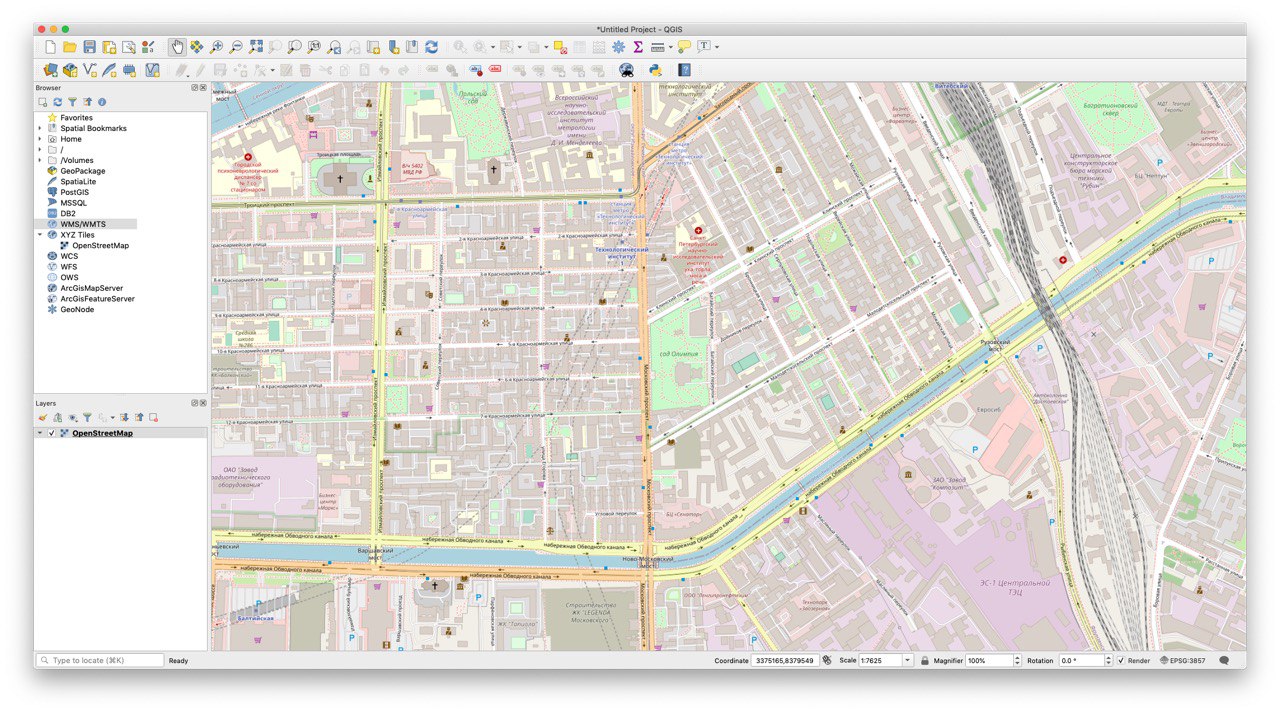Viewport: 1280px width, 713px height.
Task: Filter the Browser panel tree
Action: (x=72, y=102)
